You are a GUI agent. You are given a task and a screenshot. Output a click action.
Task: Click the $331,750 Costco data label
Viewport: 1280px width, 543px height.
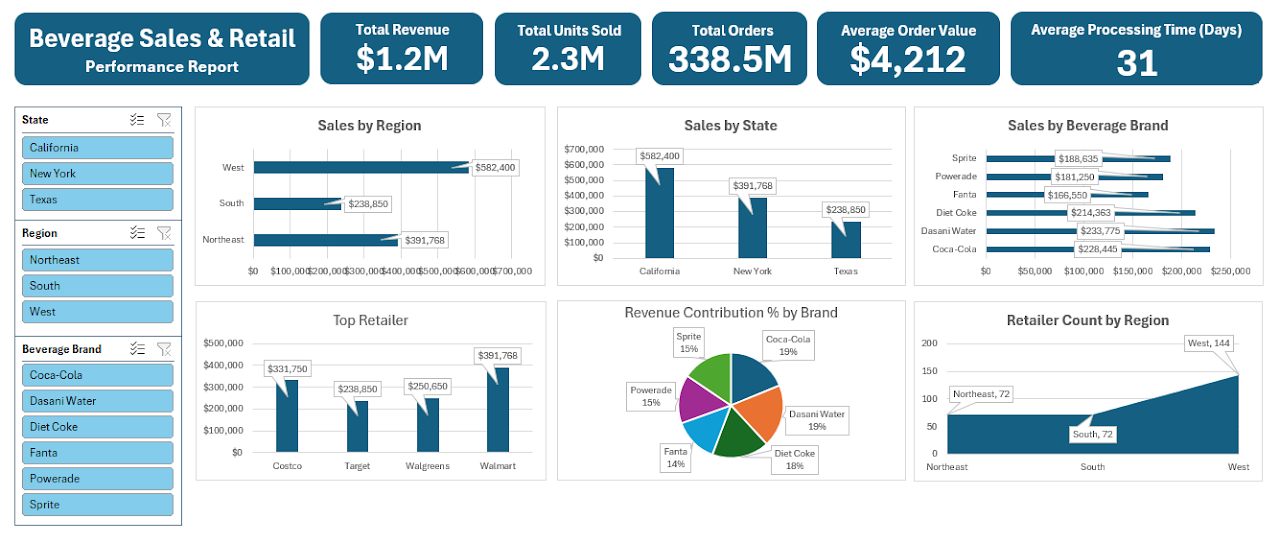pyautogui.click(x=288, y=368)
